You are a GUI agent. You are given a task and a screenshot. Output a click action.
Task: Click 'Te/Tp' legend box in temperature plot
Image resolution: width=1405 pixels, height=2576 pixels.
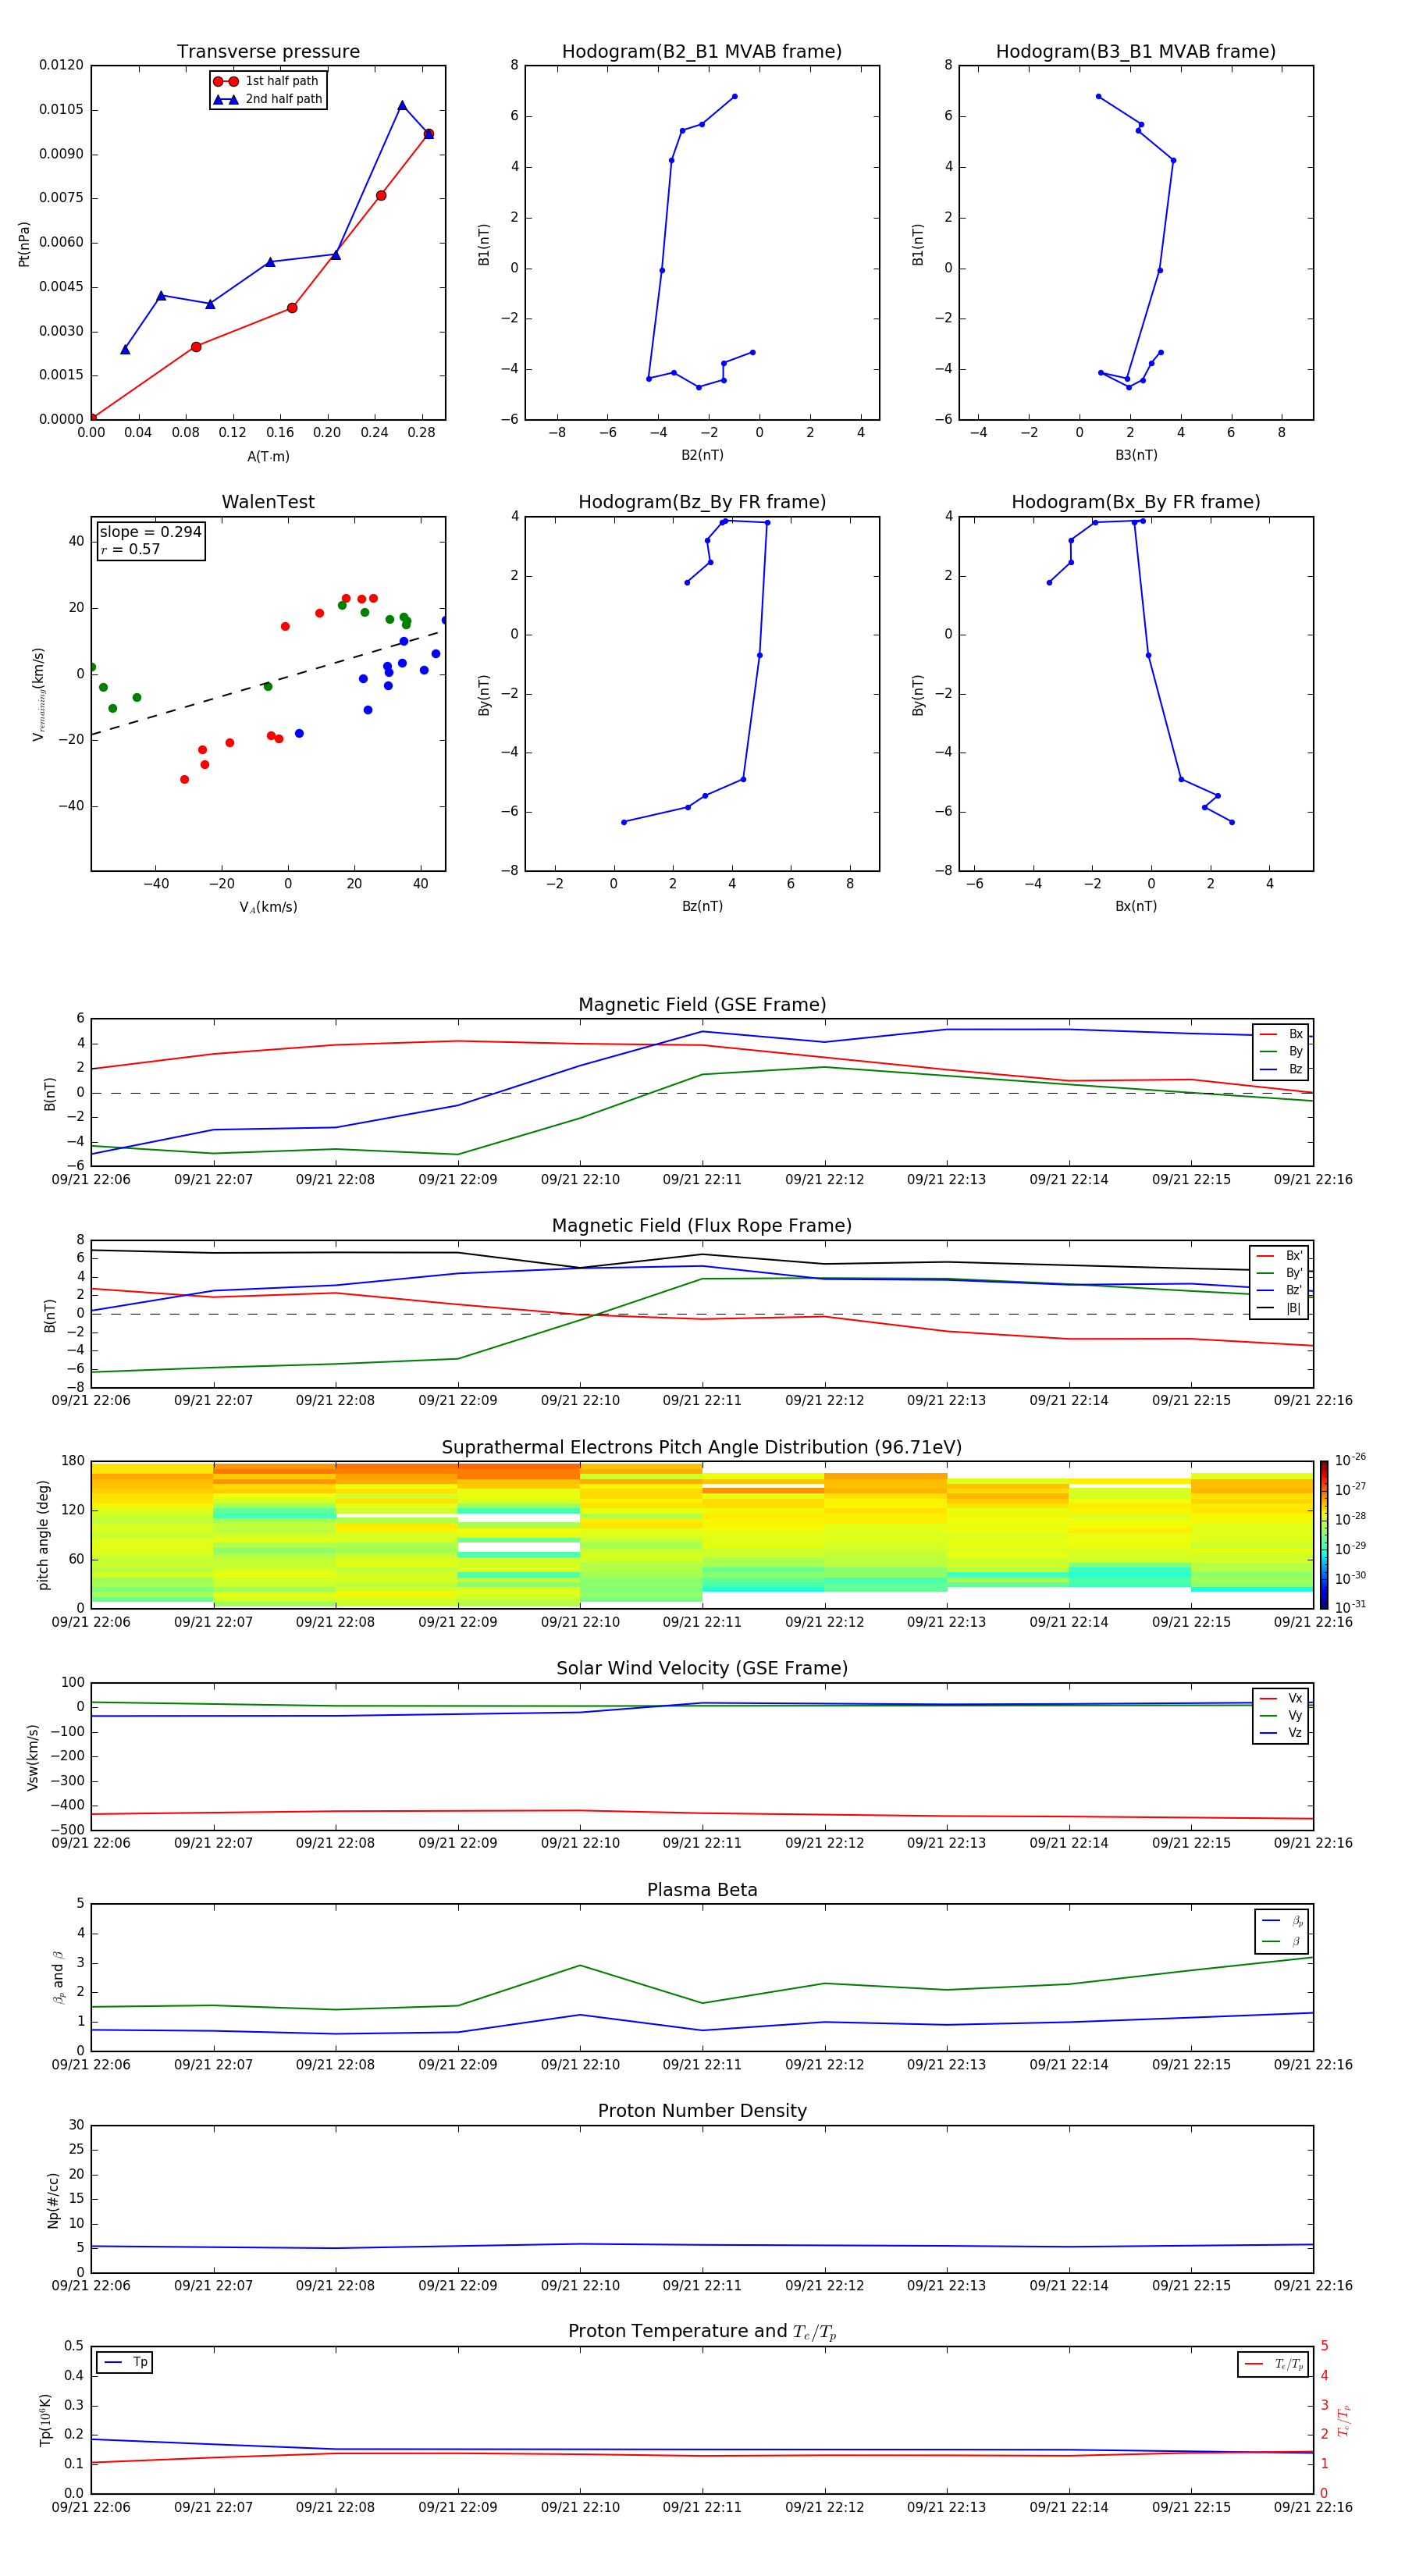click(x=1273, y=2364)
